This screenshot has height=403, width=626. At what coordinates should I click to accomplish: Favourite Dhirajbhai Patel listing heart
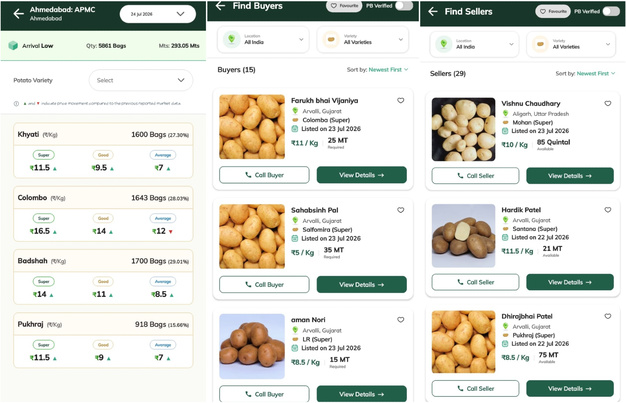pyautogui.click(x=608, y=316)
